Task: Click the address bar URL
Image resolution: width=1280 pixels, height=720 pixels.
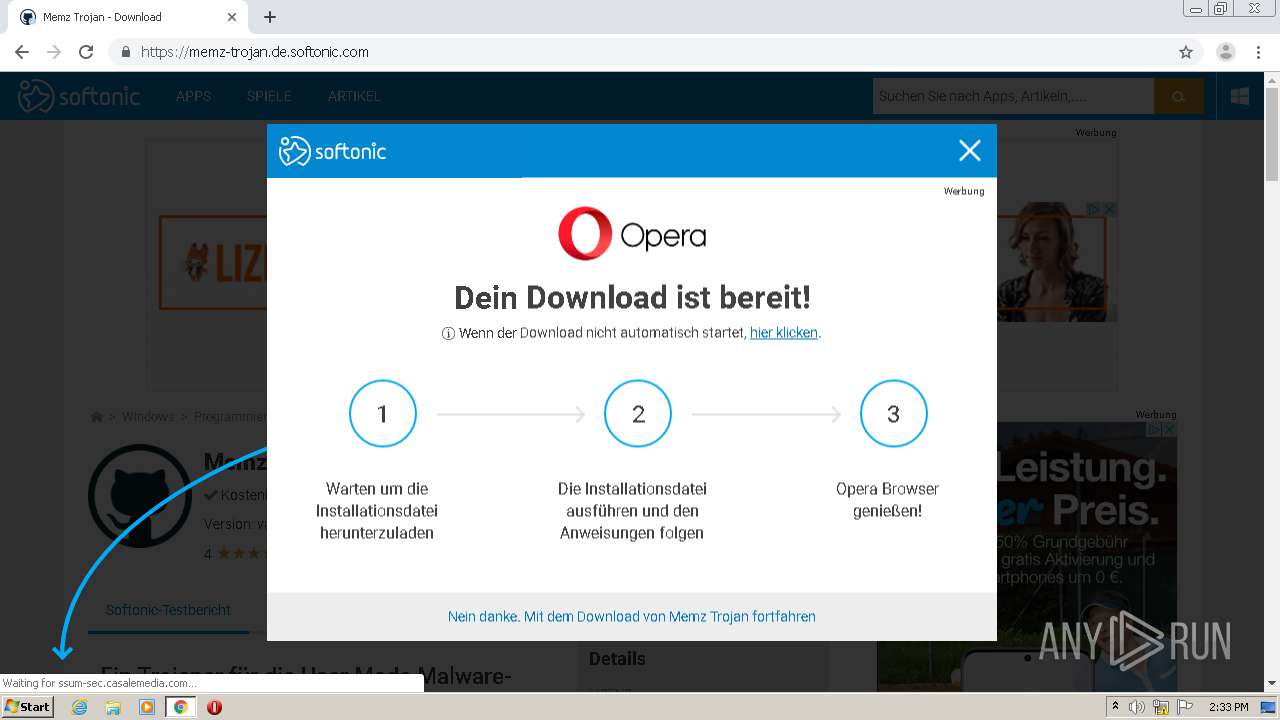Action: tap(255, 52)
